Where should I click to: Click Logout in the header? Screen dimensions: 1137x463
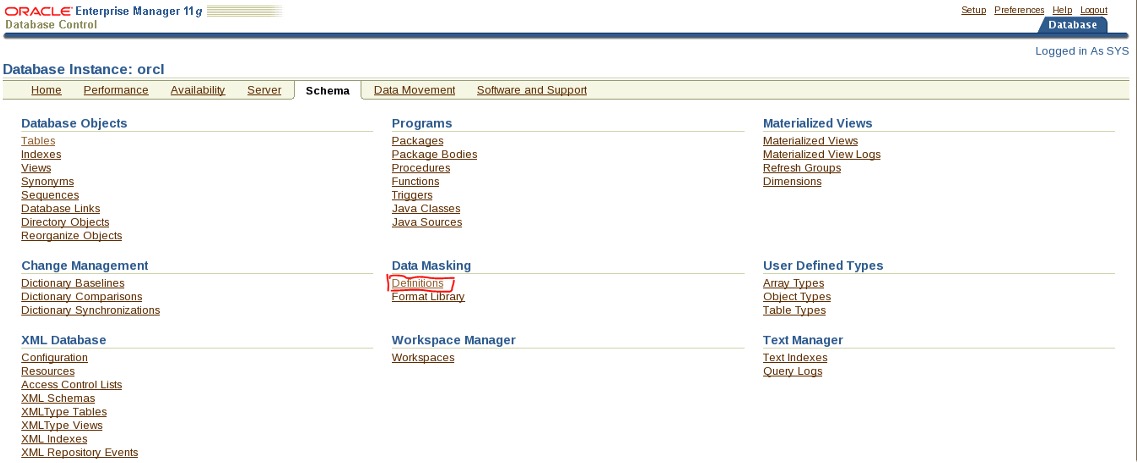[x=1093, y=10]
